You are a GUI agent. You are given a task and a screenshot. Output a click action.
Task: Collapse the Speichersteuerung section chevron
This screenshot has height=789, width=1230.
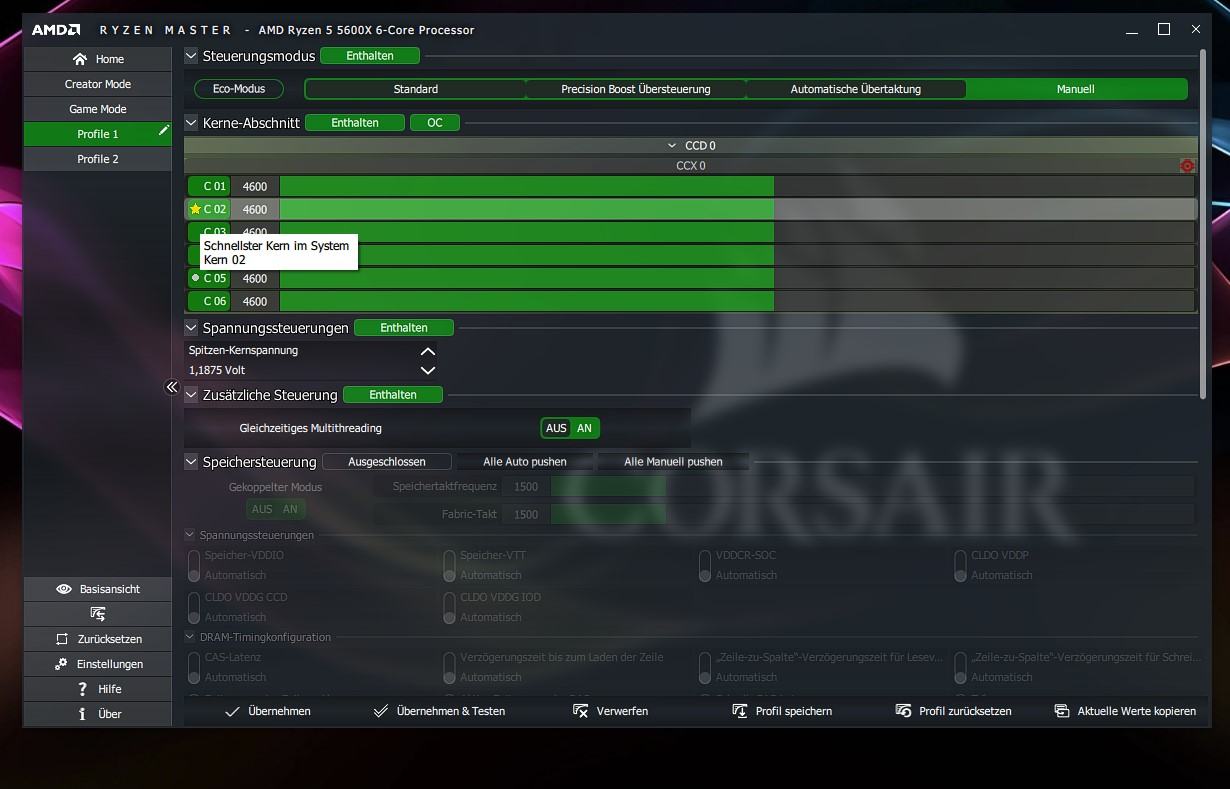[x=191, y=462]
